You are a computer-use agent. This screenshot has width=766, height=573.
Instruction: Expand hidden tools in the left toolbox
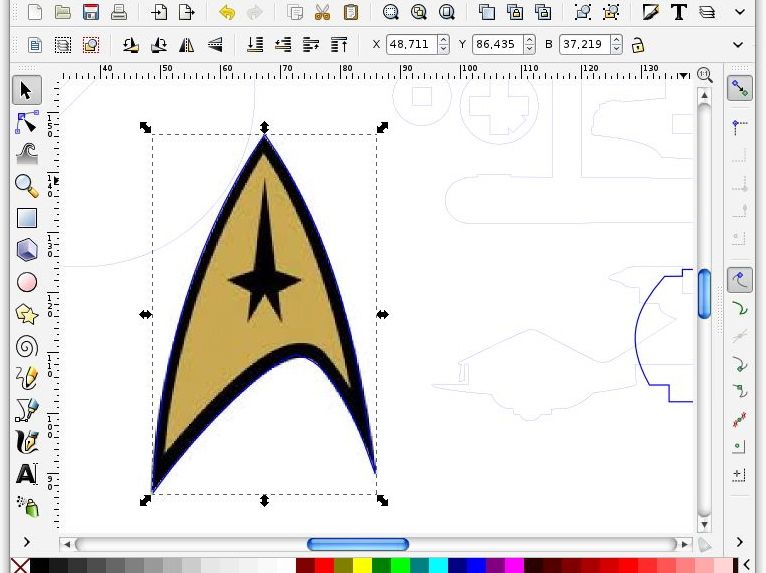(x=26, y=542)
